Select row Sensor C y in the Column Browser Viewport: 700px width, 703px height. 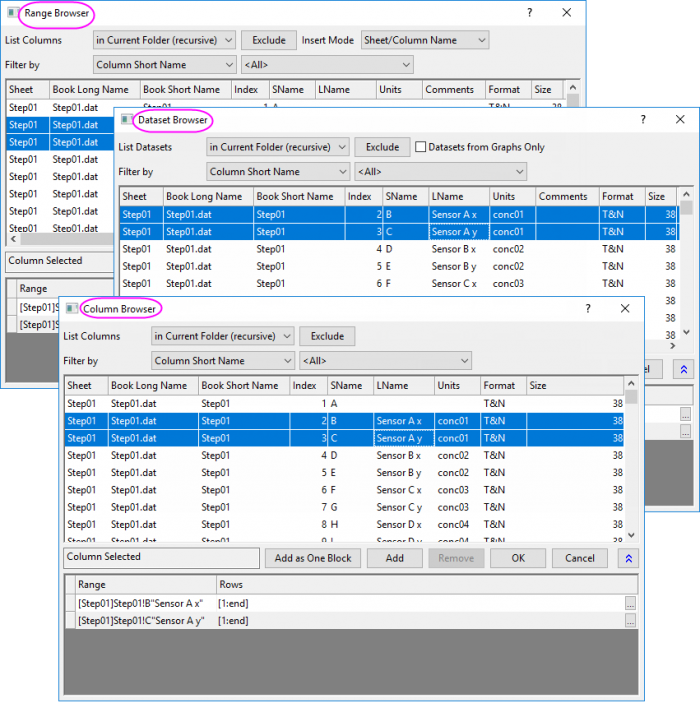(x=344, y=507)
